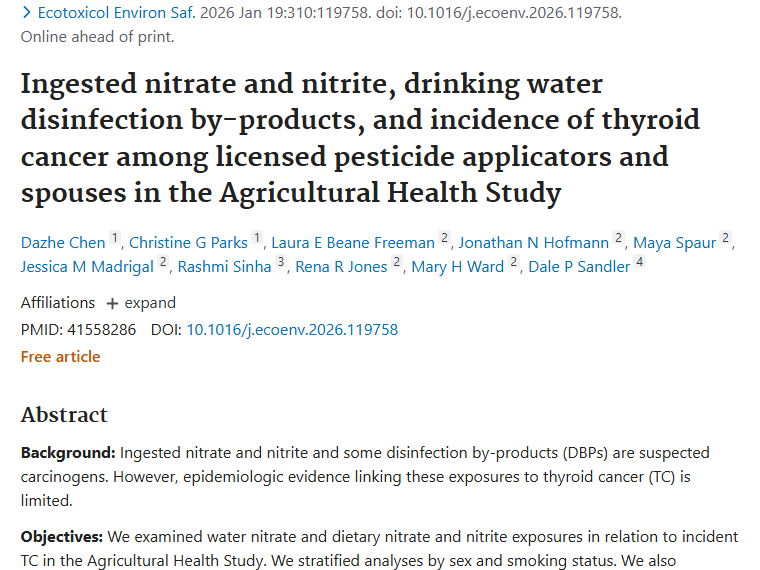Click affiliation superscript 3 after Rashmi Sinha

pyautogui.click(x=281, y=263)
